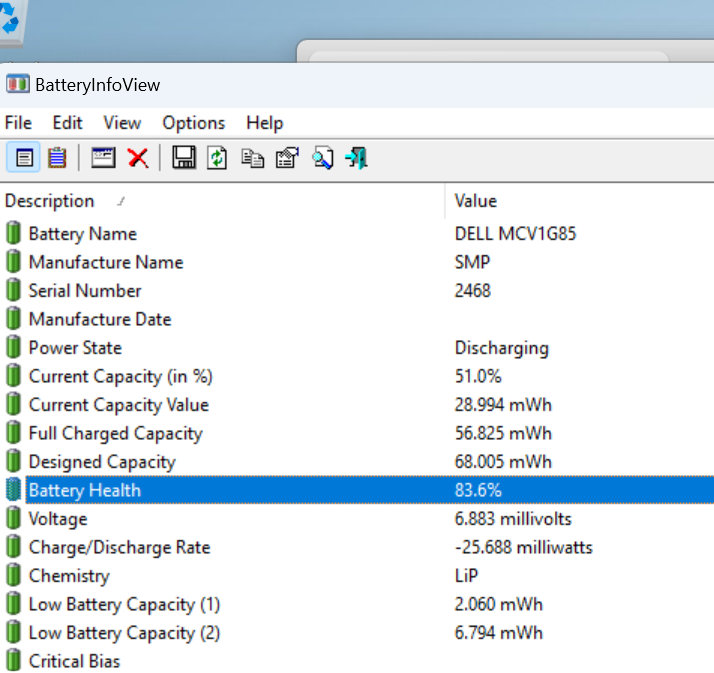This screenshot has width=714, height=673.
Task: Select the Manufacture Date row
Action: tap(357, 319)
